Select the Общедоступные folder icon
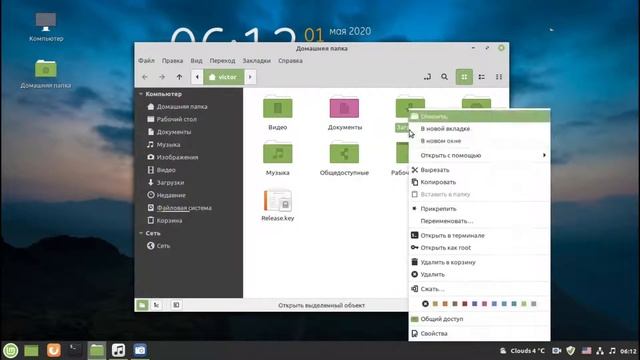The width and height of the screenshot is (640, 360). (x=344, y=153)
